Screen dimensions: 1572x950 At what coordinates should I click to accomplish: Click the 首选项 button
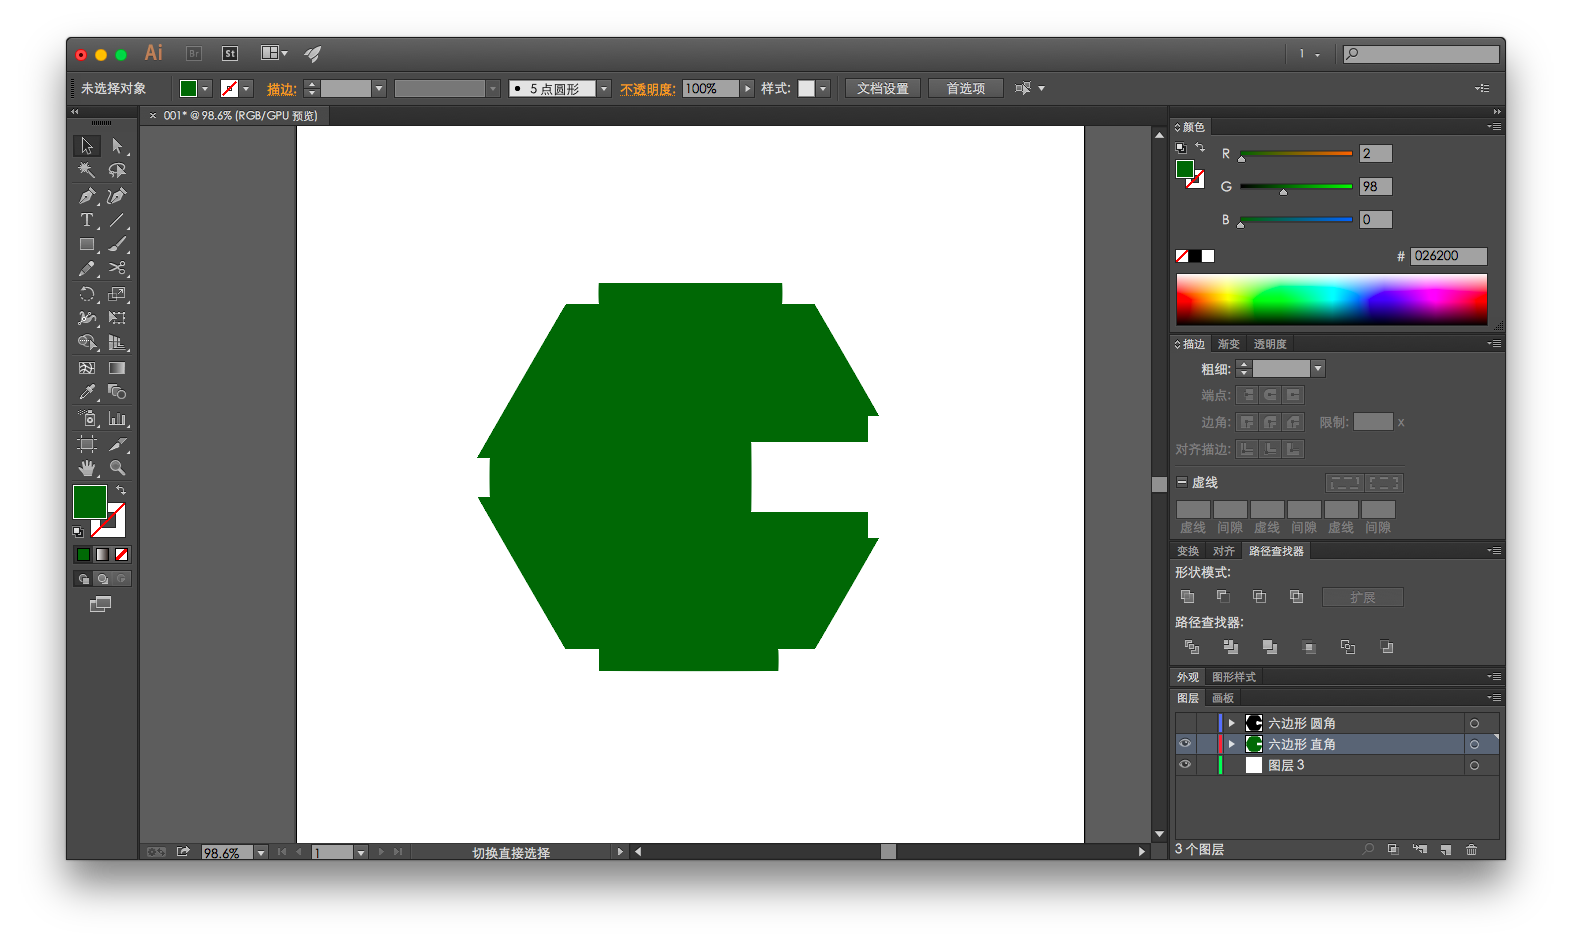(966, 89)
